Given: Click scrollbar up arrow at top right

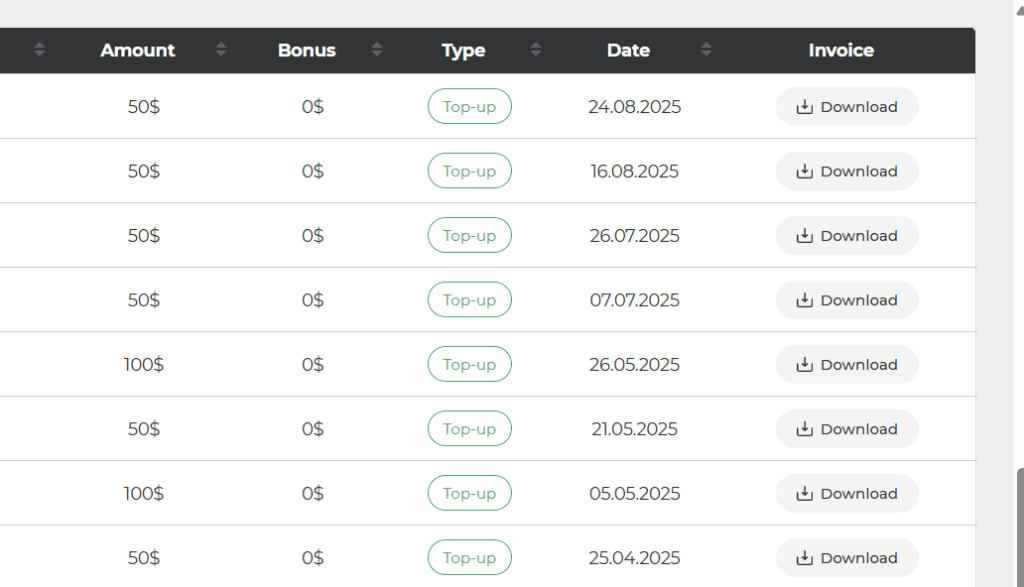Looking at the screenshot, I should [1019, 8].
